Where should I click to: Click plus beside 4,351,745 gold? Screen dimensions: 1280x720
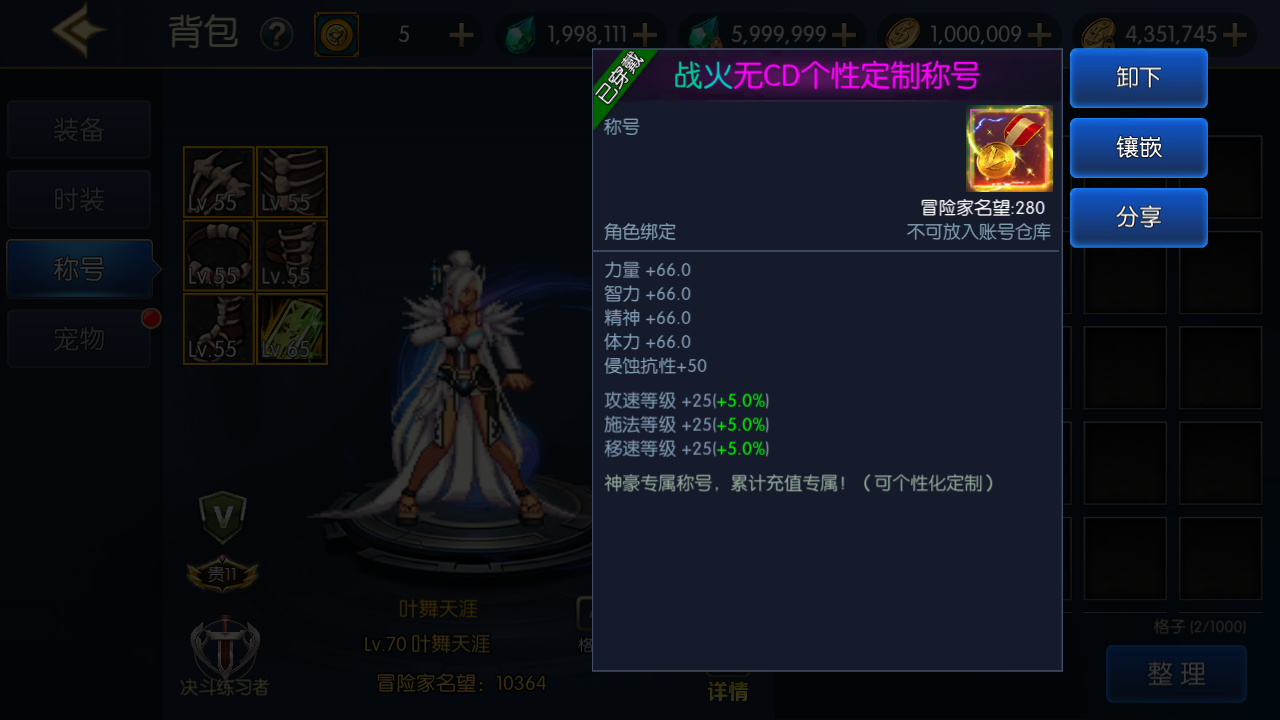1235,35
